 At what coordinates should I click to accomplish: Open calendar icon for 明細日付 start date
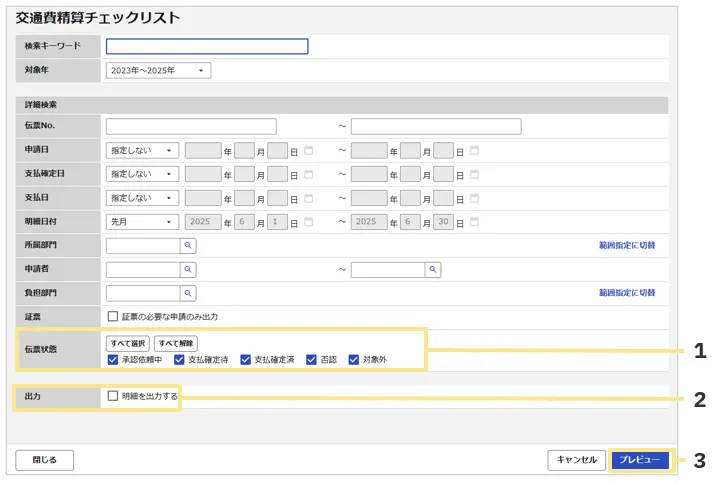tap(308, 221)
